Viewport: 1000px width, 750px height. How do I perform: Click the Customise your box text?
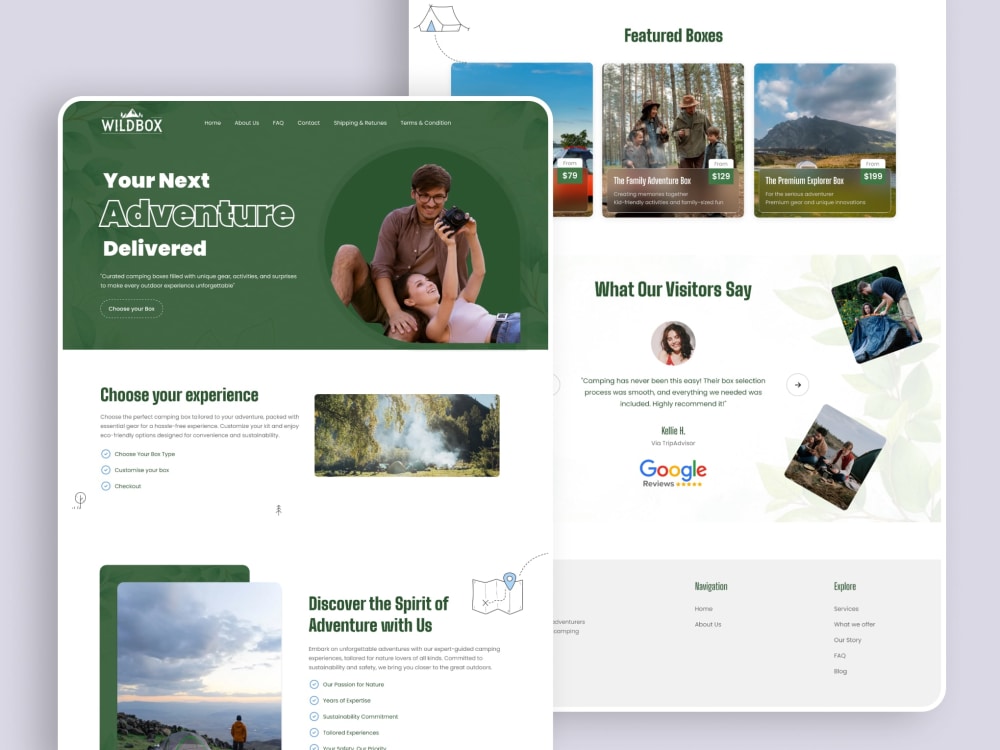[142, 470]
